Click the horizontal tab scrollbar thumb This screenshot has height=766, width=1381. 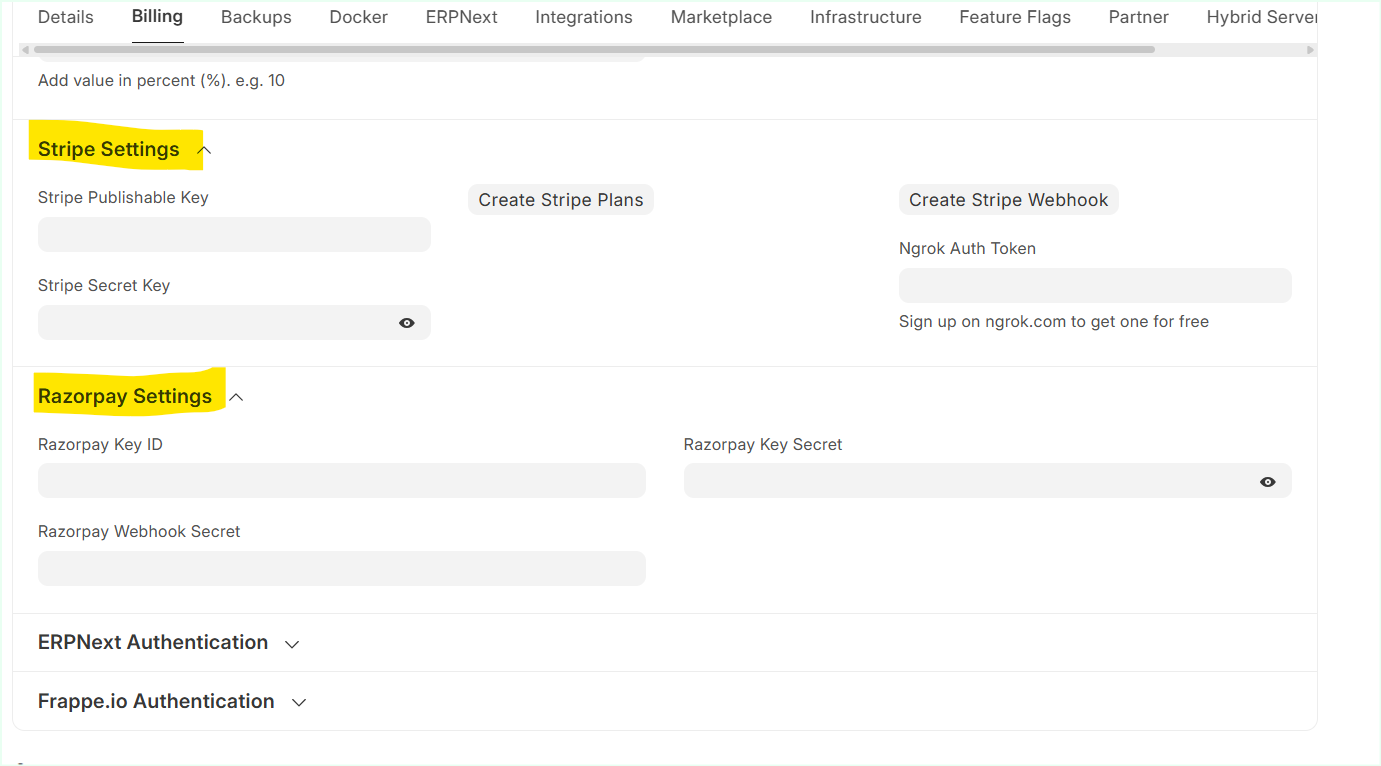(x=594, y=49)
